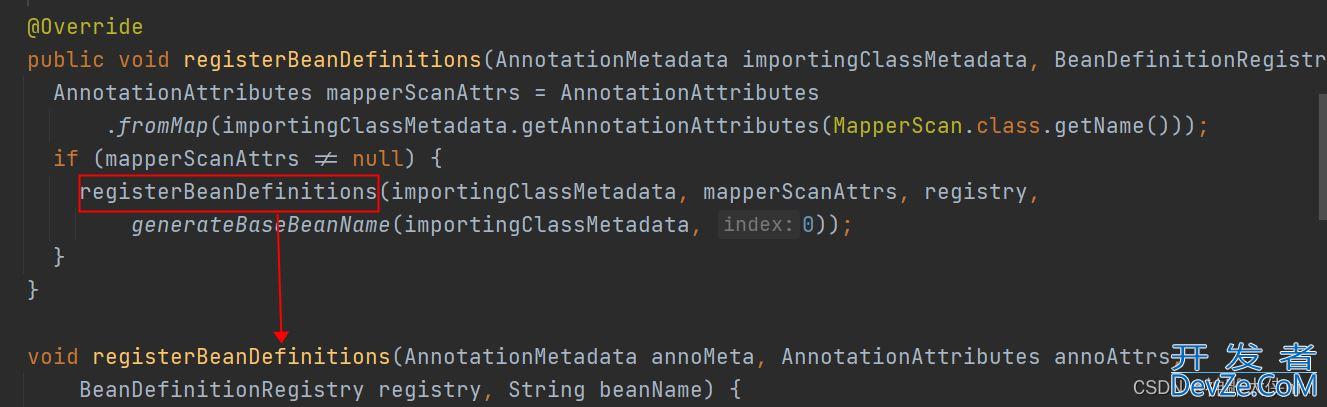Screen dimensions: 1327x407
Task: Click BeanDefinitionRegistry type on last line
Action: coord(222,389)
